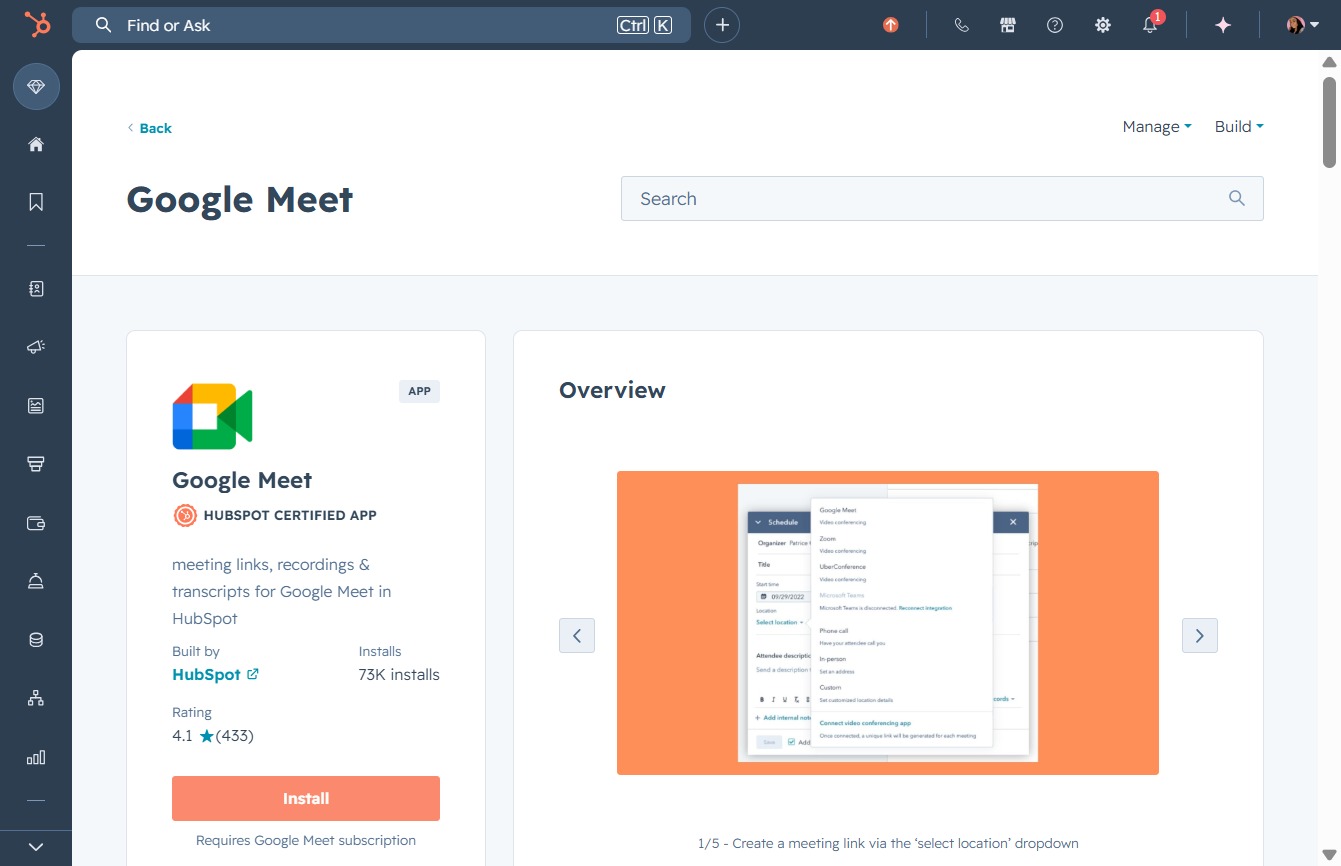Image resolution: width=1341 pixels, height=866 pixels.
Task: Click the diamond icon in the sidebar
Action: tap(36, 87)
